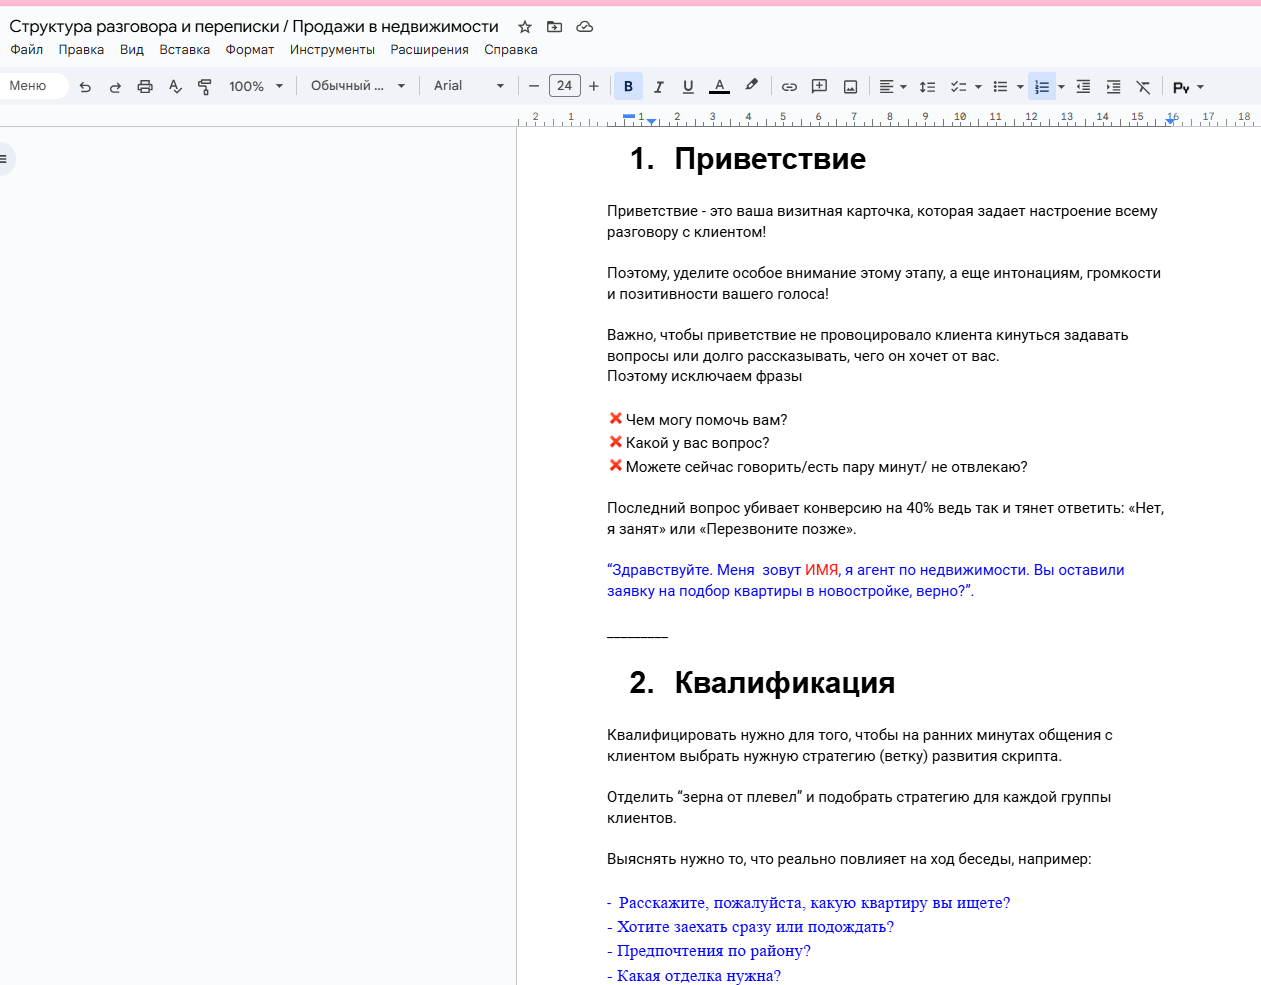Image resolution: width=1261 pixels, height=985 pixels.
Task: Open the Формат menu
Action: coord(250,50)
